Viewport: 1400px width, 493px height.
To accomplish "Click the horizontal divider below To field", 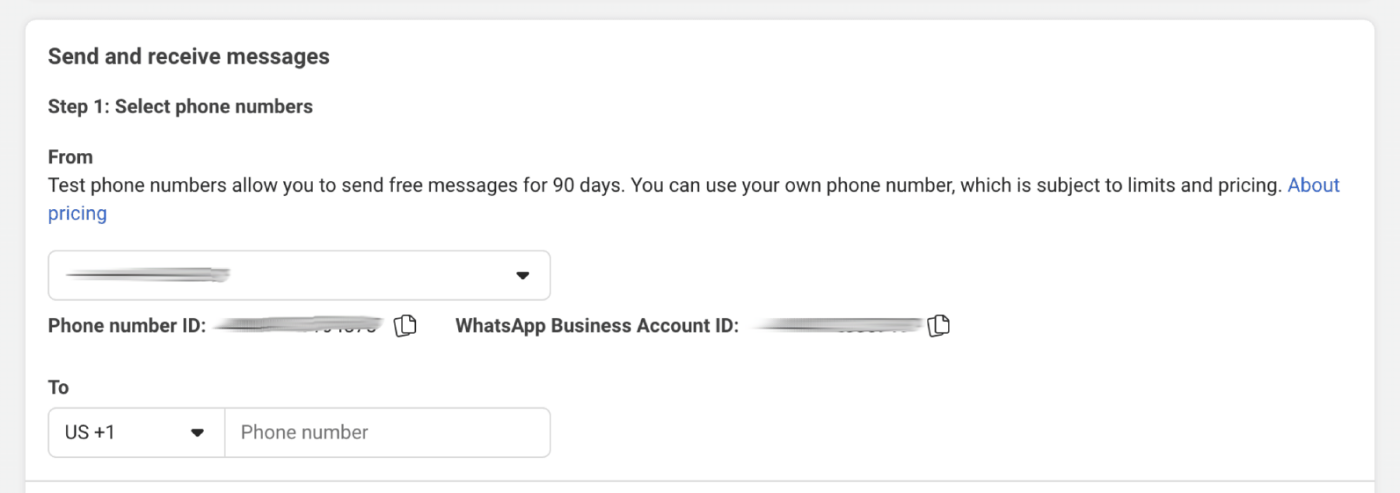I will point(700,481).
